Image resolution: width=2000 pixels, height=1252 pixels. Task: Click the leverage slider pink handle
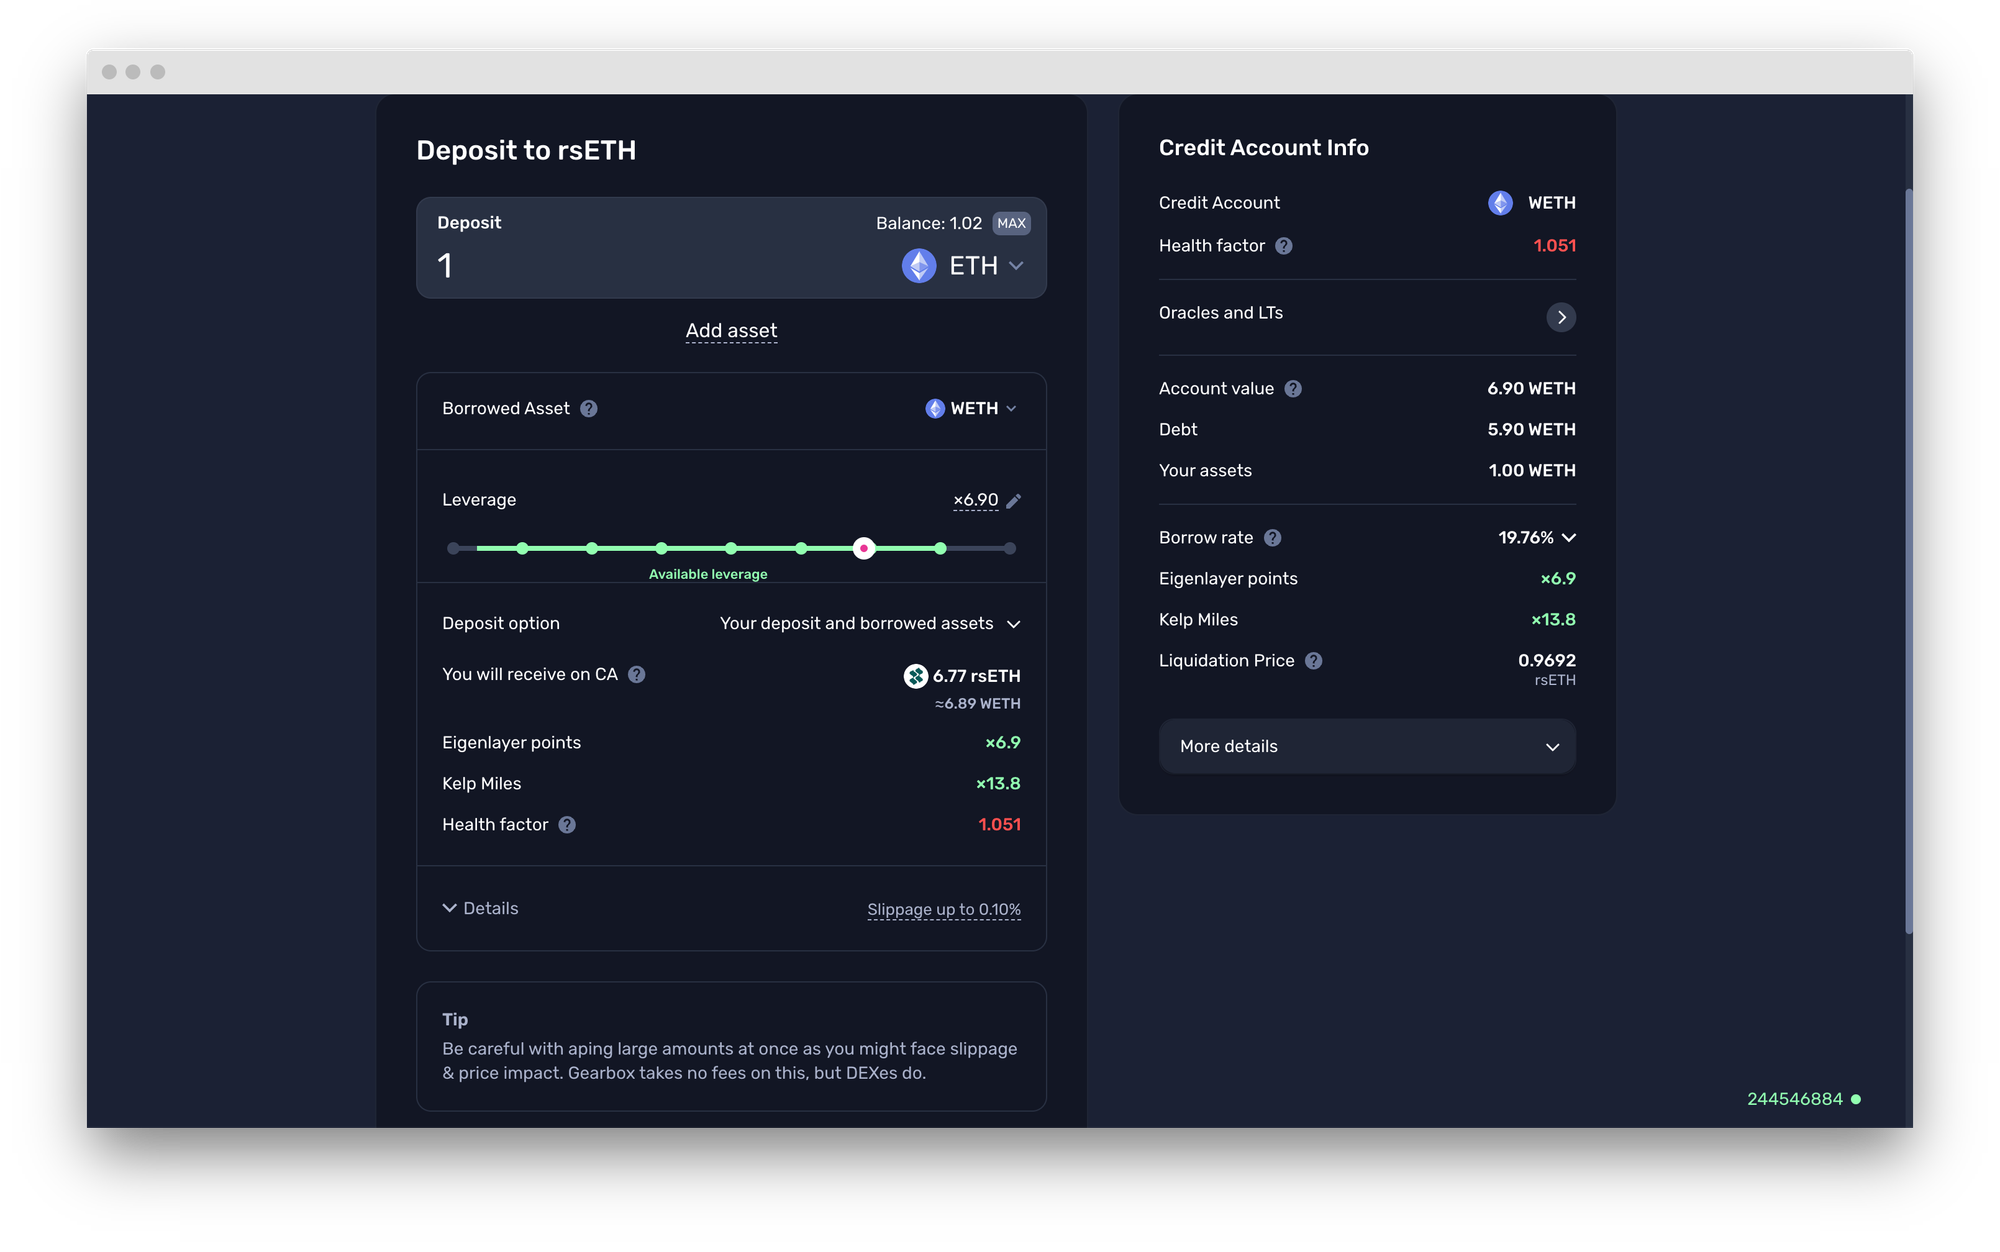[x=864, y=549]
